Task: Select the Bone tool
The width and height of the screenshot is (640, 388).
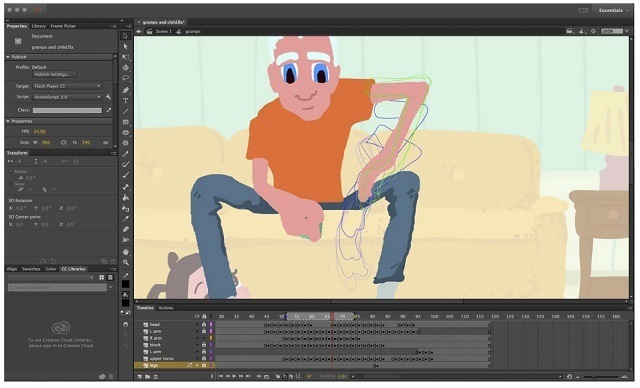Action: click(126, 187)
